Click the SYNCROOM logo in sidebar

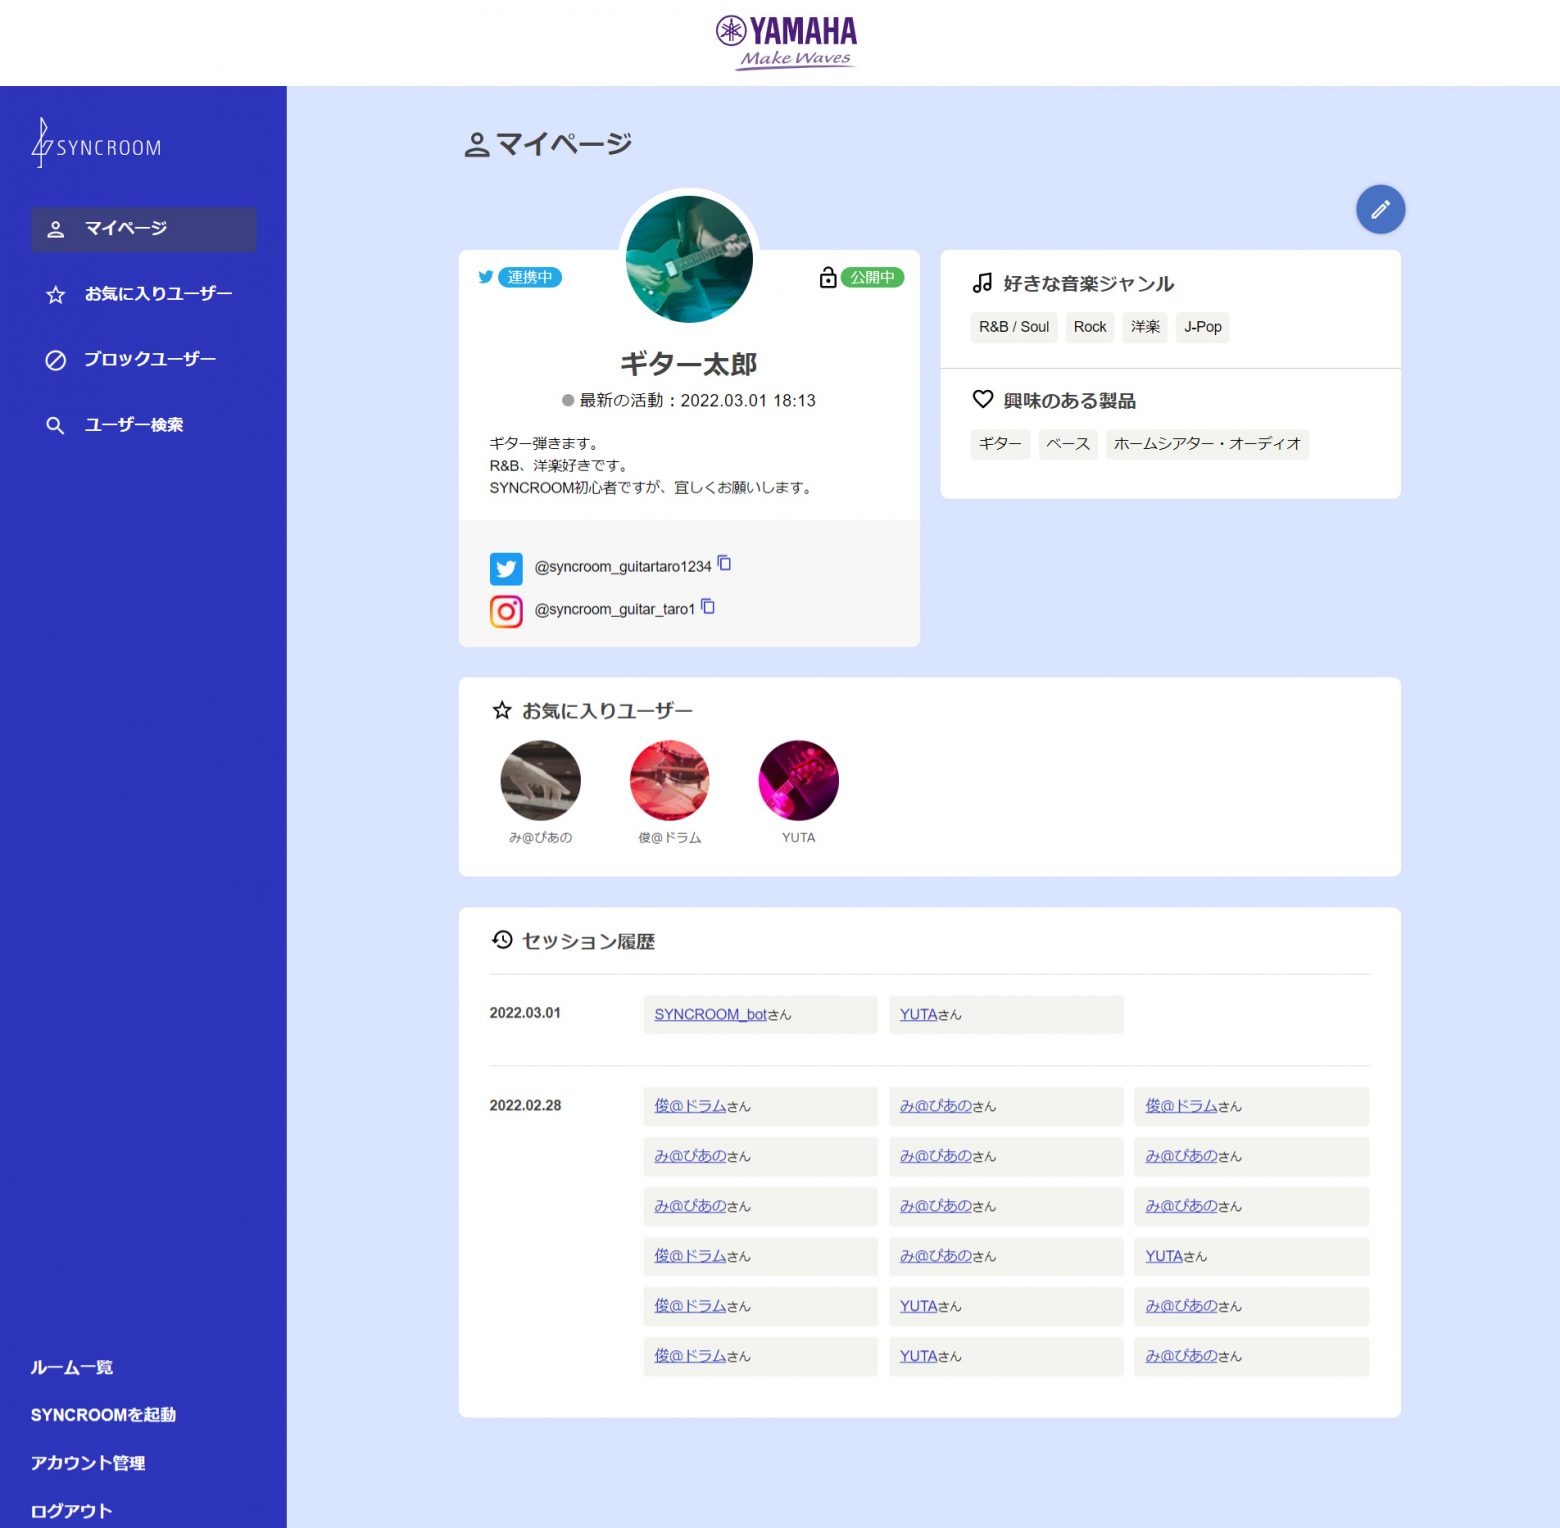[96, 143]
